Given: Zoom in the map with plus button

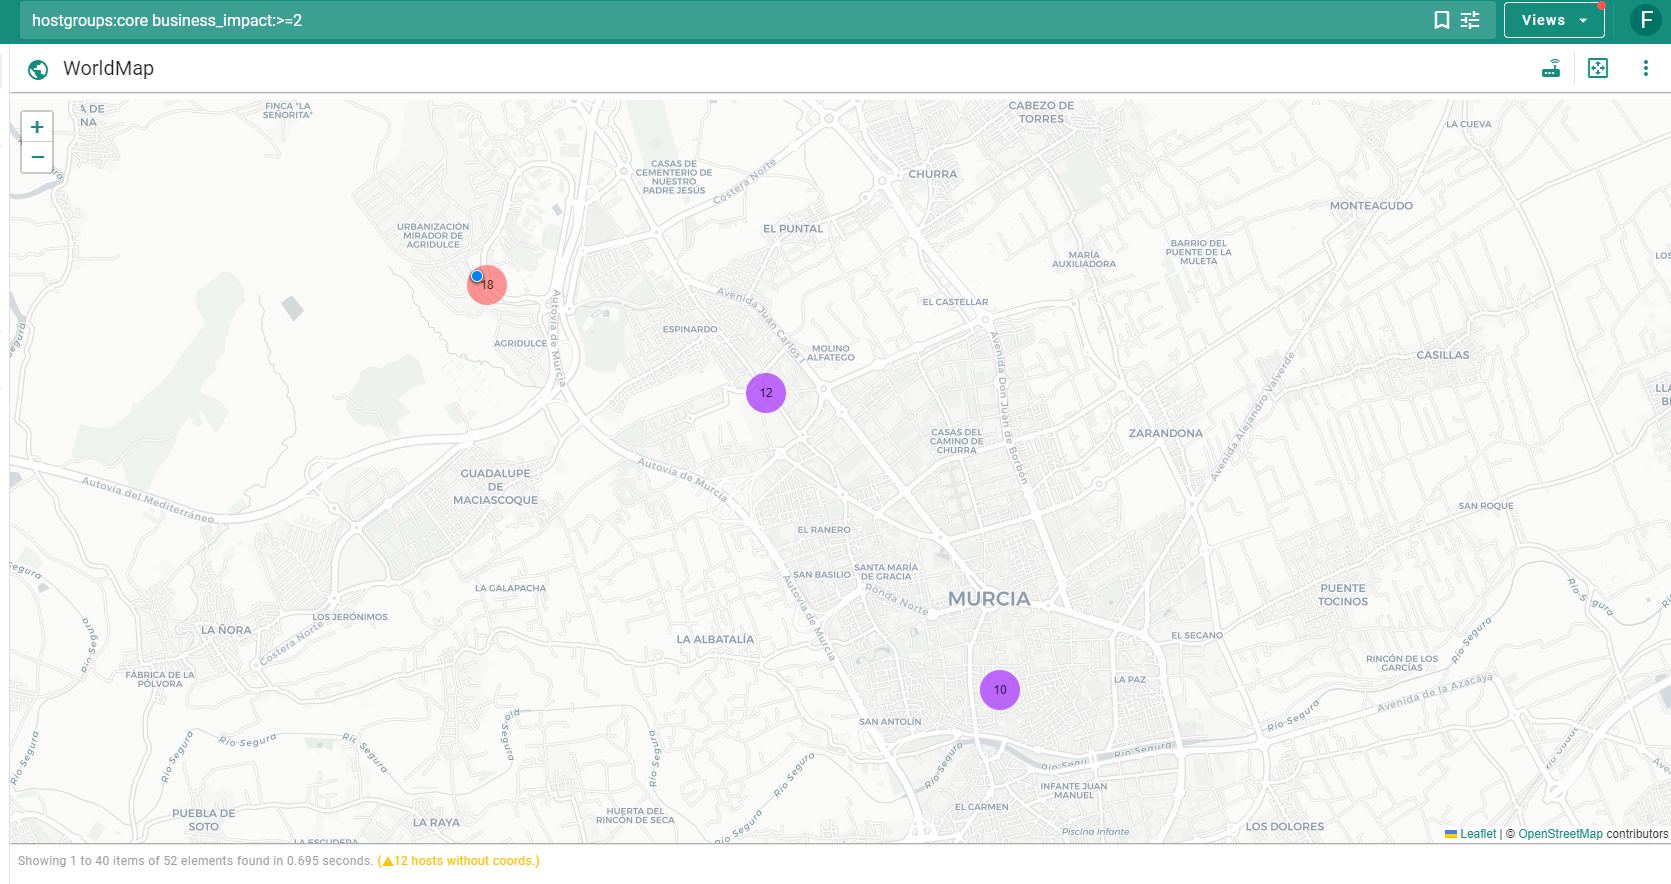Looking at the screenshot, I should [x=37, y=127].
